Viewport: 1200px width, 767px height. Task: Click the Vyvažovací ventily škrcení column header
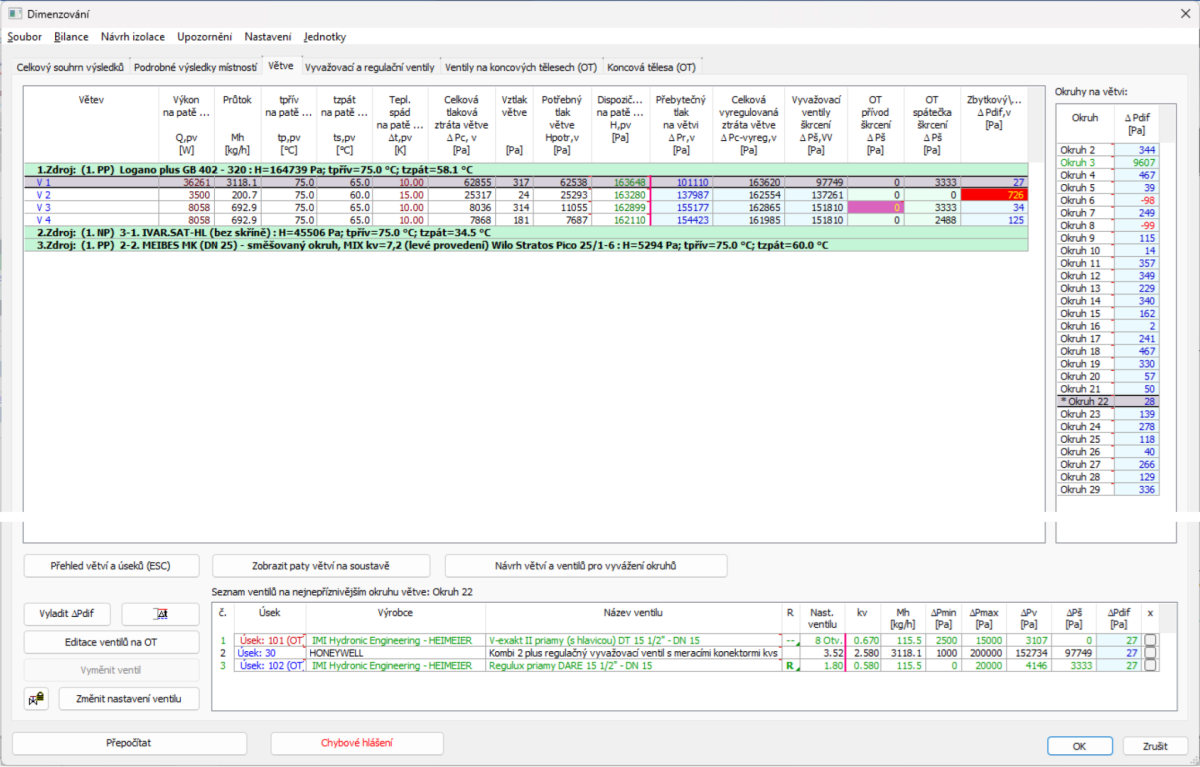pyautogui.click(x=816, y=125)
